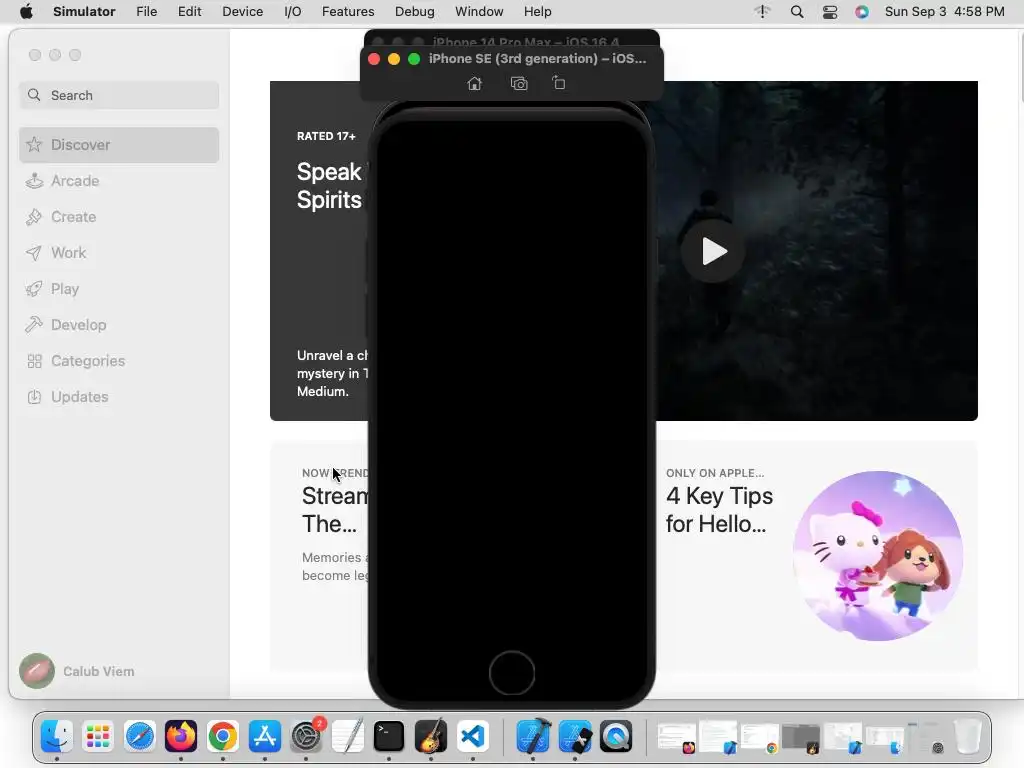Open Finder from the Dock
This screenshot has width=1024, height=768.
[x=57, y=737]
